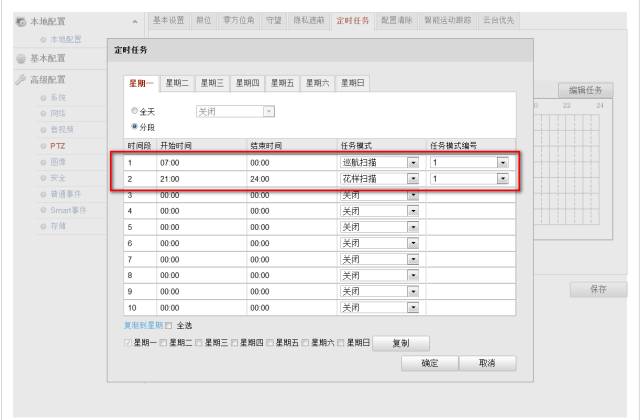Screen dimensions: 640x420
Task: Expand the 巡航扫描 task mode dropdown
Action: pos(412,161)
